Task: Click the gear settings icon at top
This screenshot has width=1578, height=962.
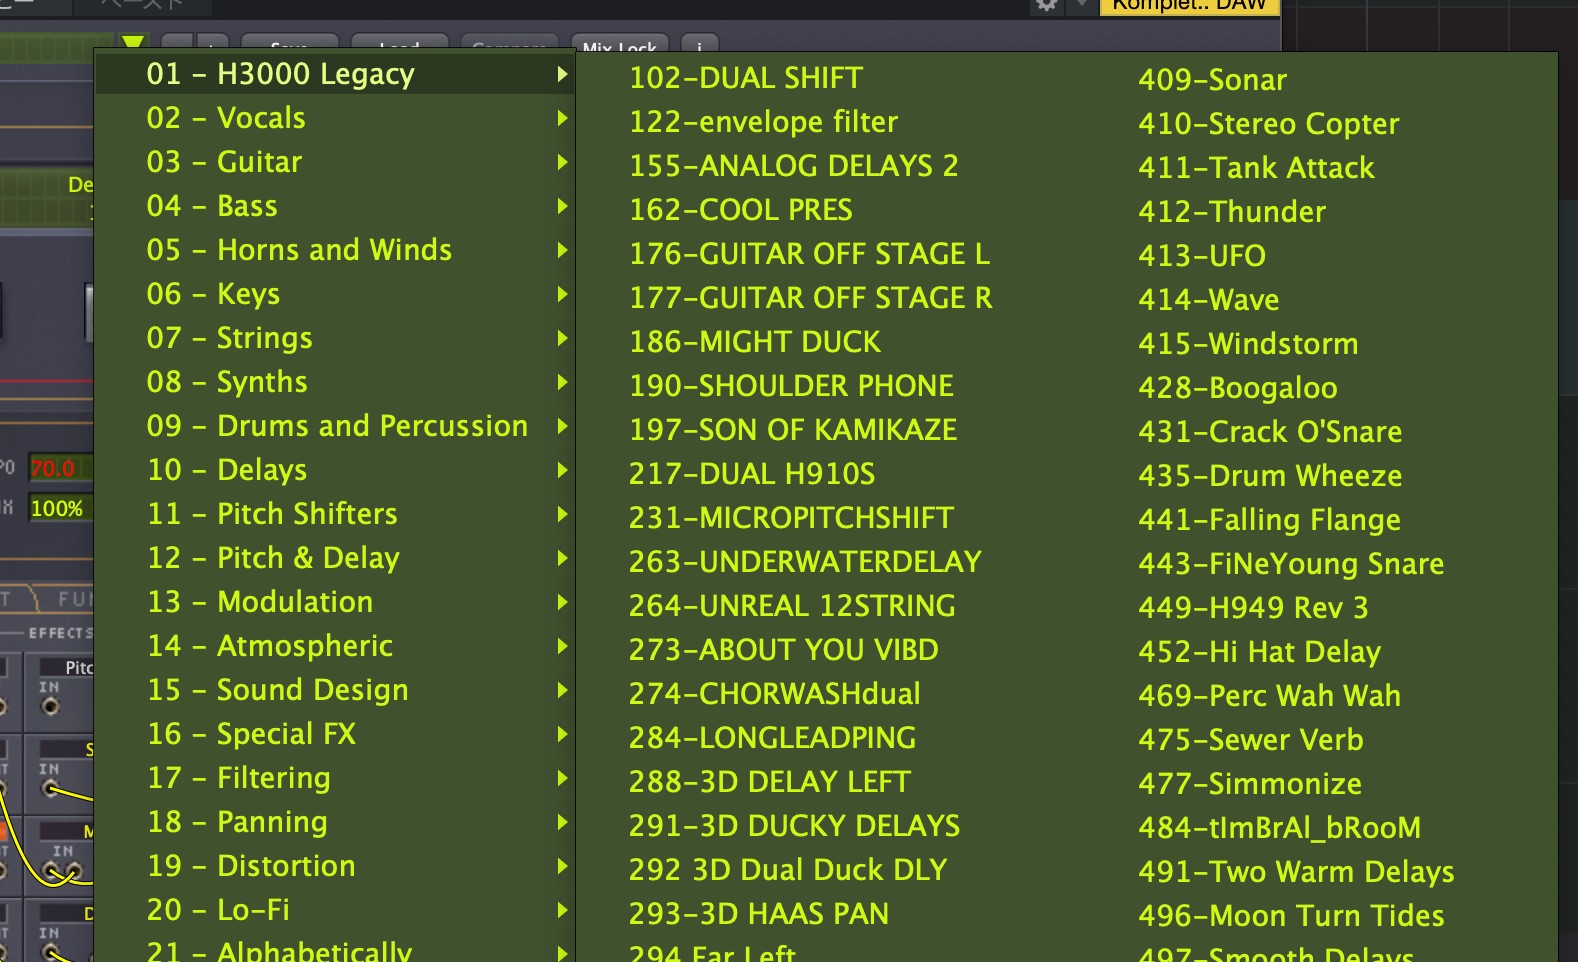Action: point(1046,5)
